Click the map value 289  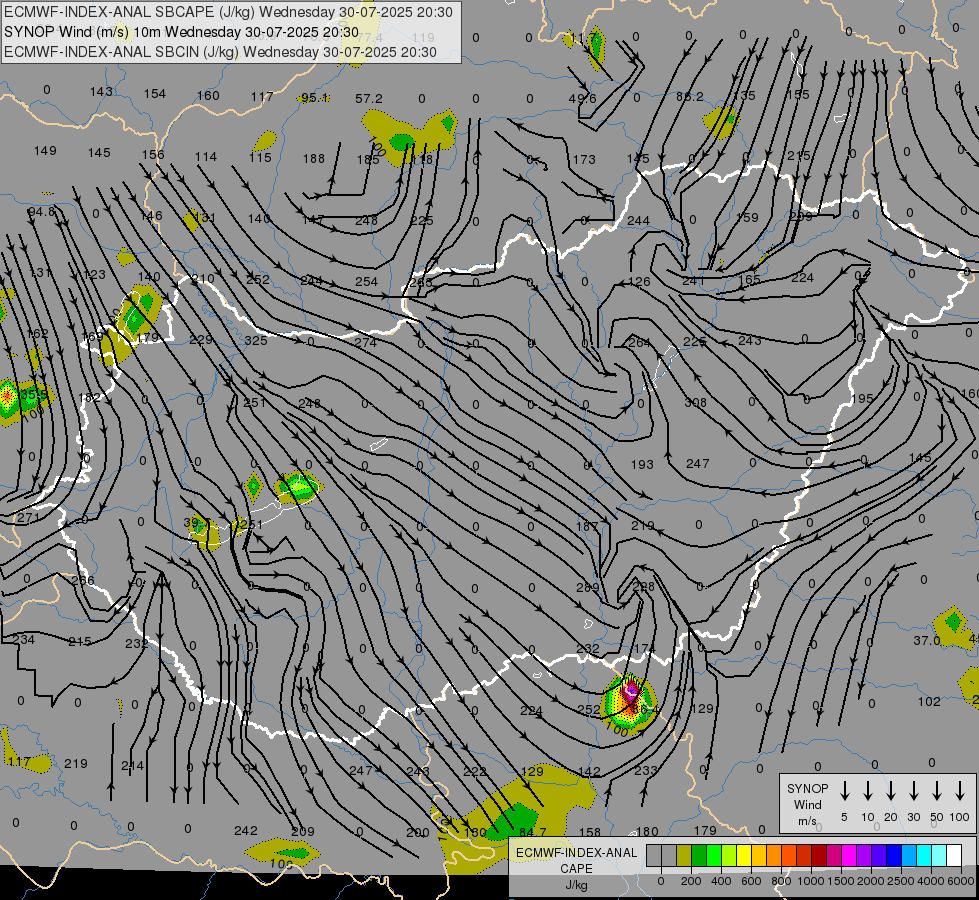(588, 587)
